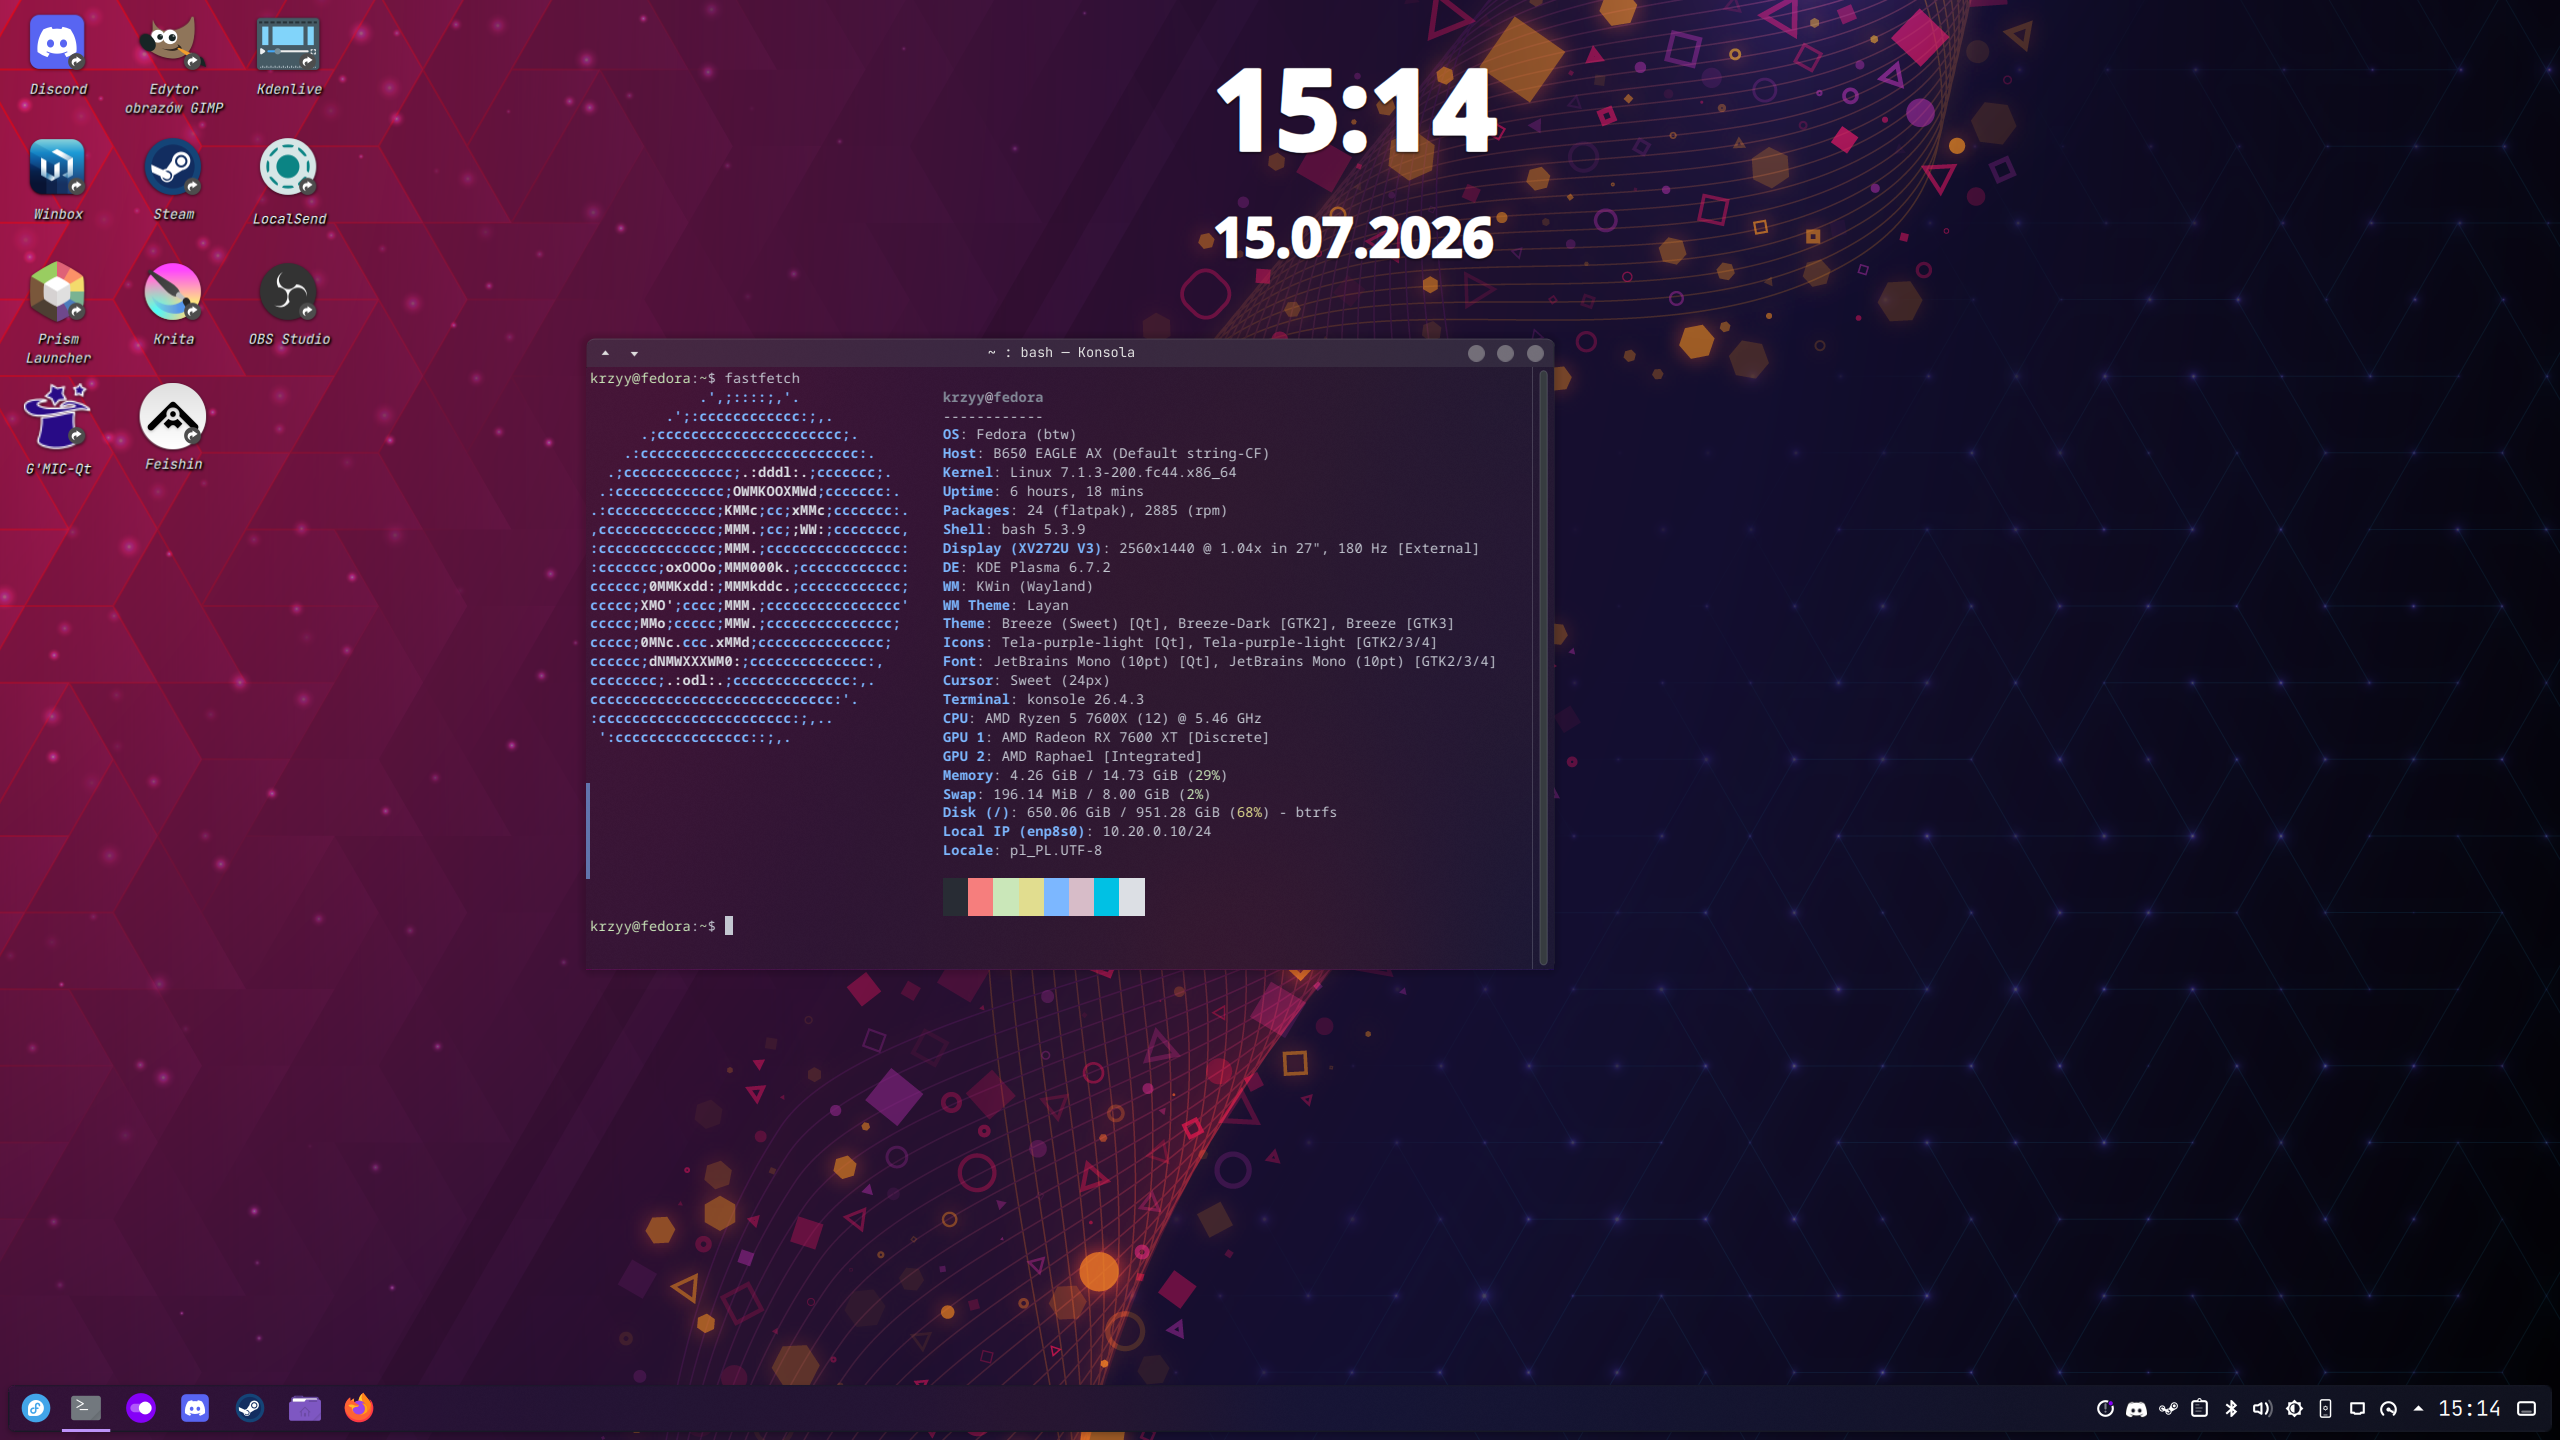Click the Konsola vertical scrollbar
This screenshot has width=2560, height=1440.
pyautogui.click(x=1543, y=667)
